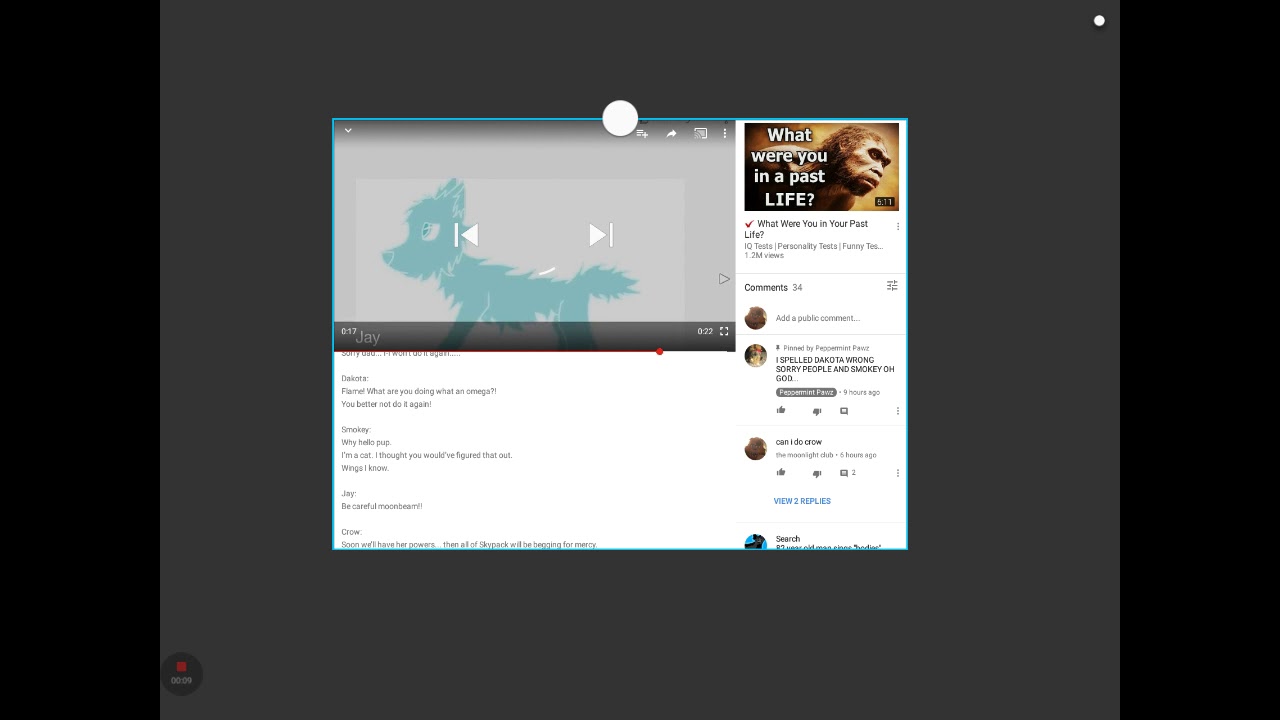The height and width of the screenshot is (720, 1280).
Task: Share the video using arrow icon
Action: tap(671, 133)
